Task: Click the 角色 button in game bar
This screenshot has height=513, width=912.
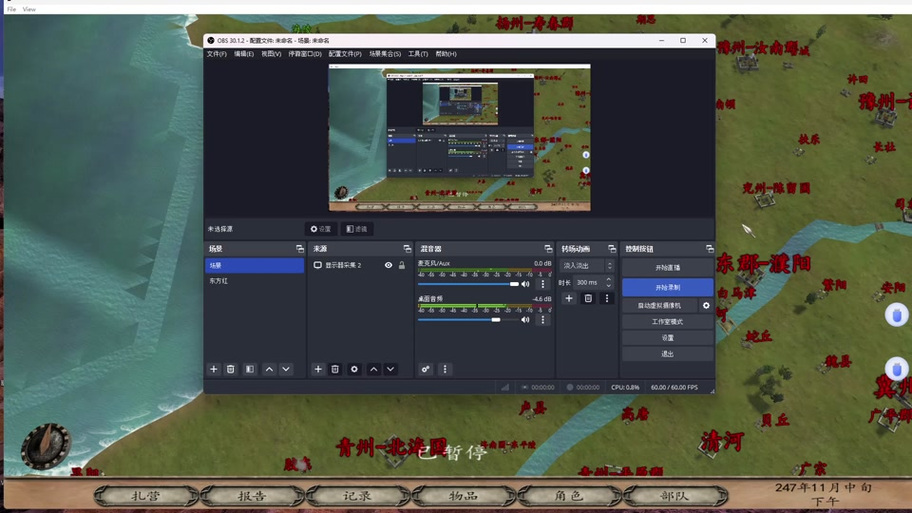Action: coord(568,496)
